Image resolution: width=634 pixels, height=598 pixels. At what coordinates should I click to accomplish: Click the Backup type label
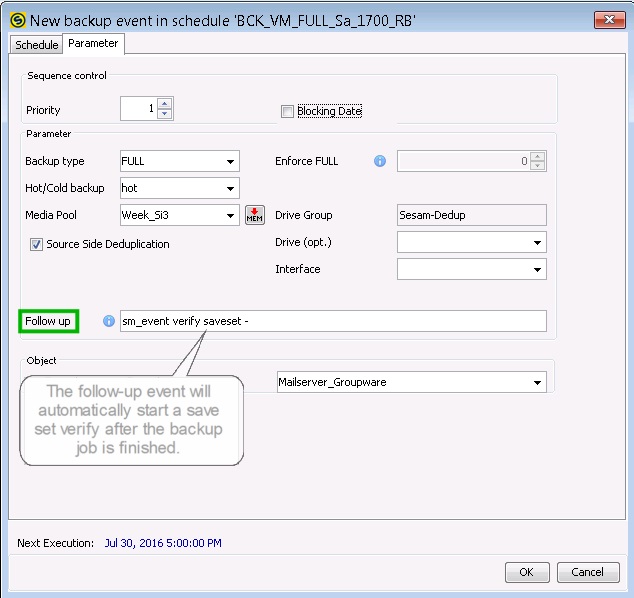55,161
